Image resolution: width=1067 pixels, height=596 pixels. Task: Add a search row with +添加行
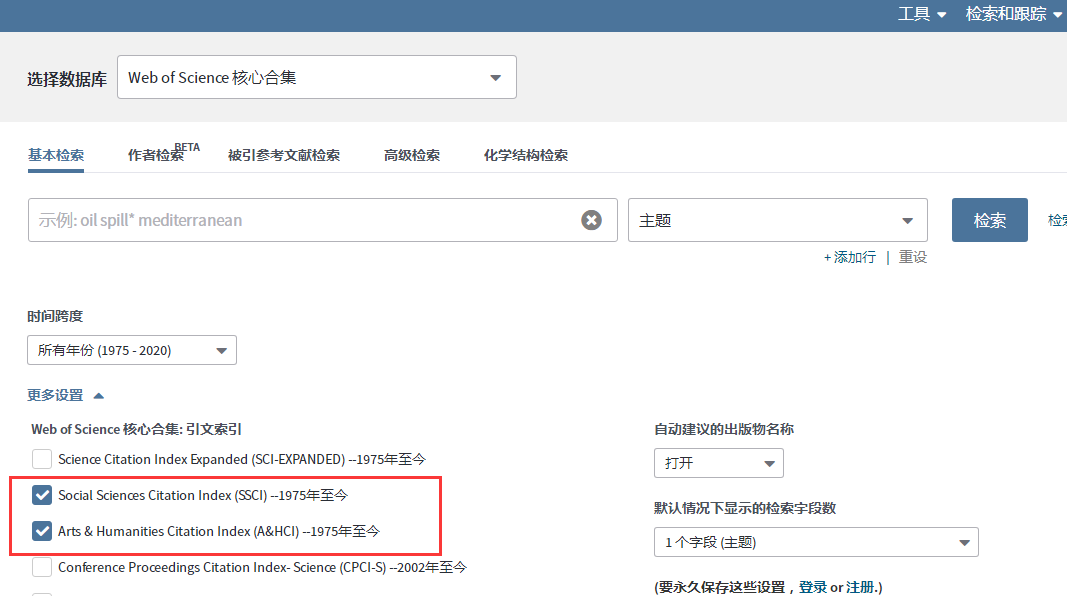click(850, 257)
